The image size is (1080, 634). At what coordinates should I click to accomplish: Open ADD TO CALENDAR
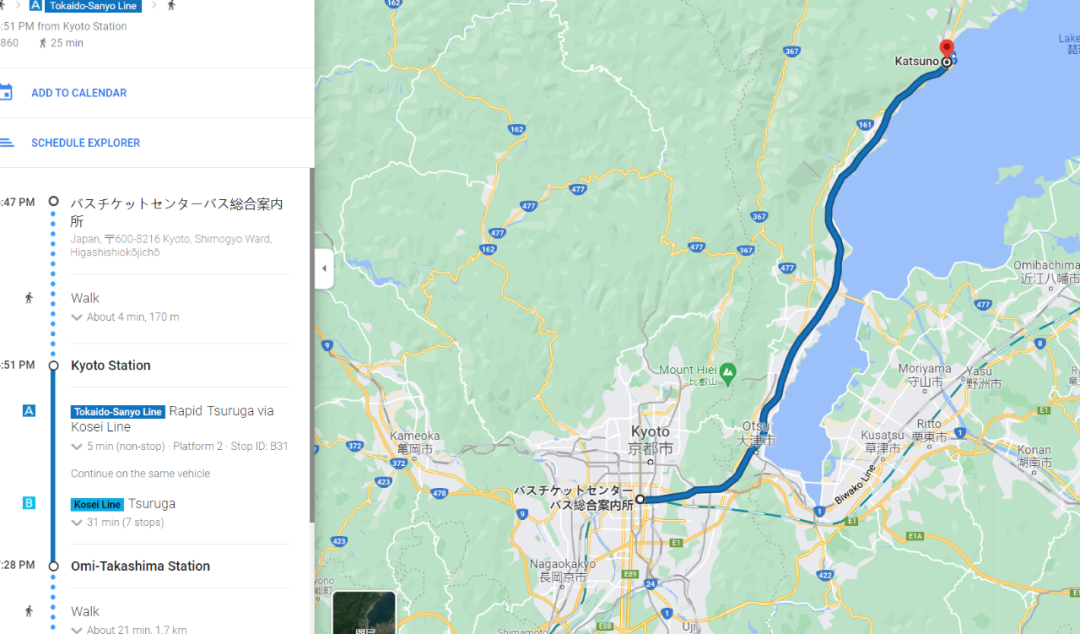click(x=79, y=93)
